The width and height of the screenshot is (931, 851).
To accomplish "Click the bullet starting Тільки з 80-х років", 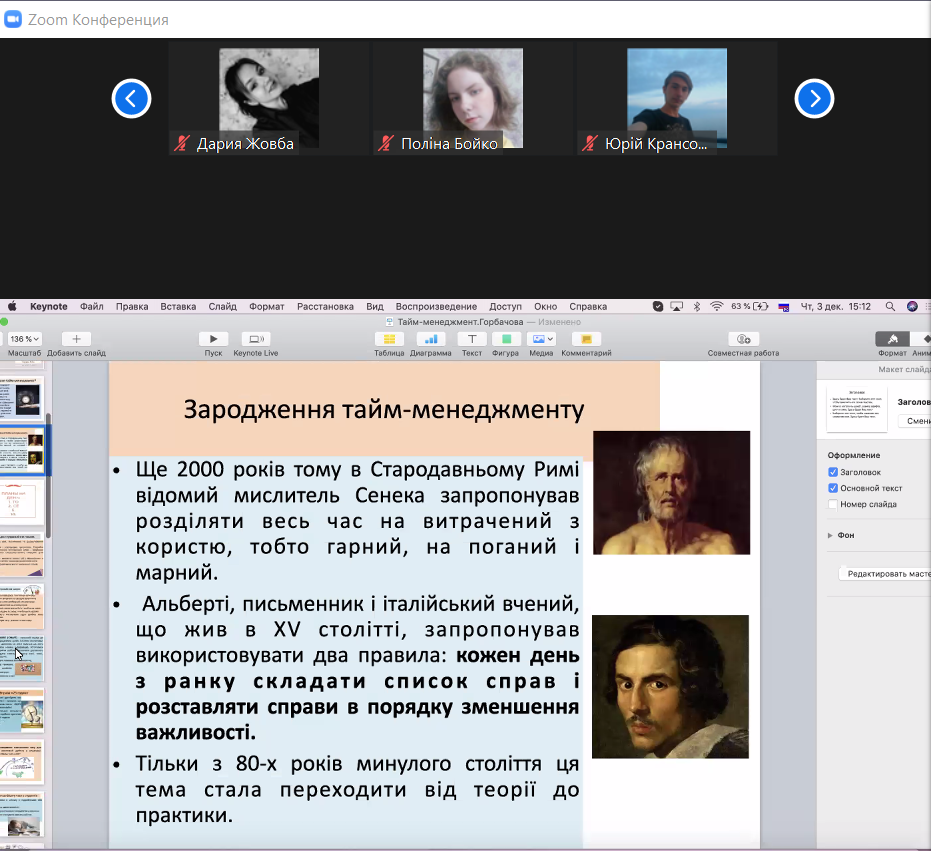I will coord(357,789).
